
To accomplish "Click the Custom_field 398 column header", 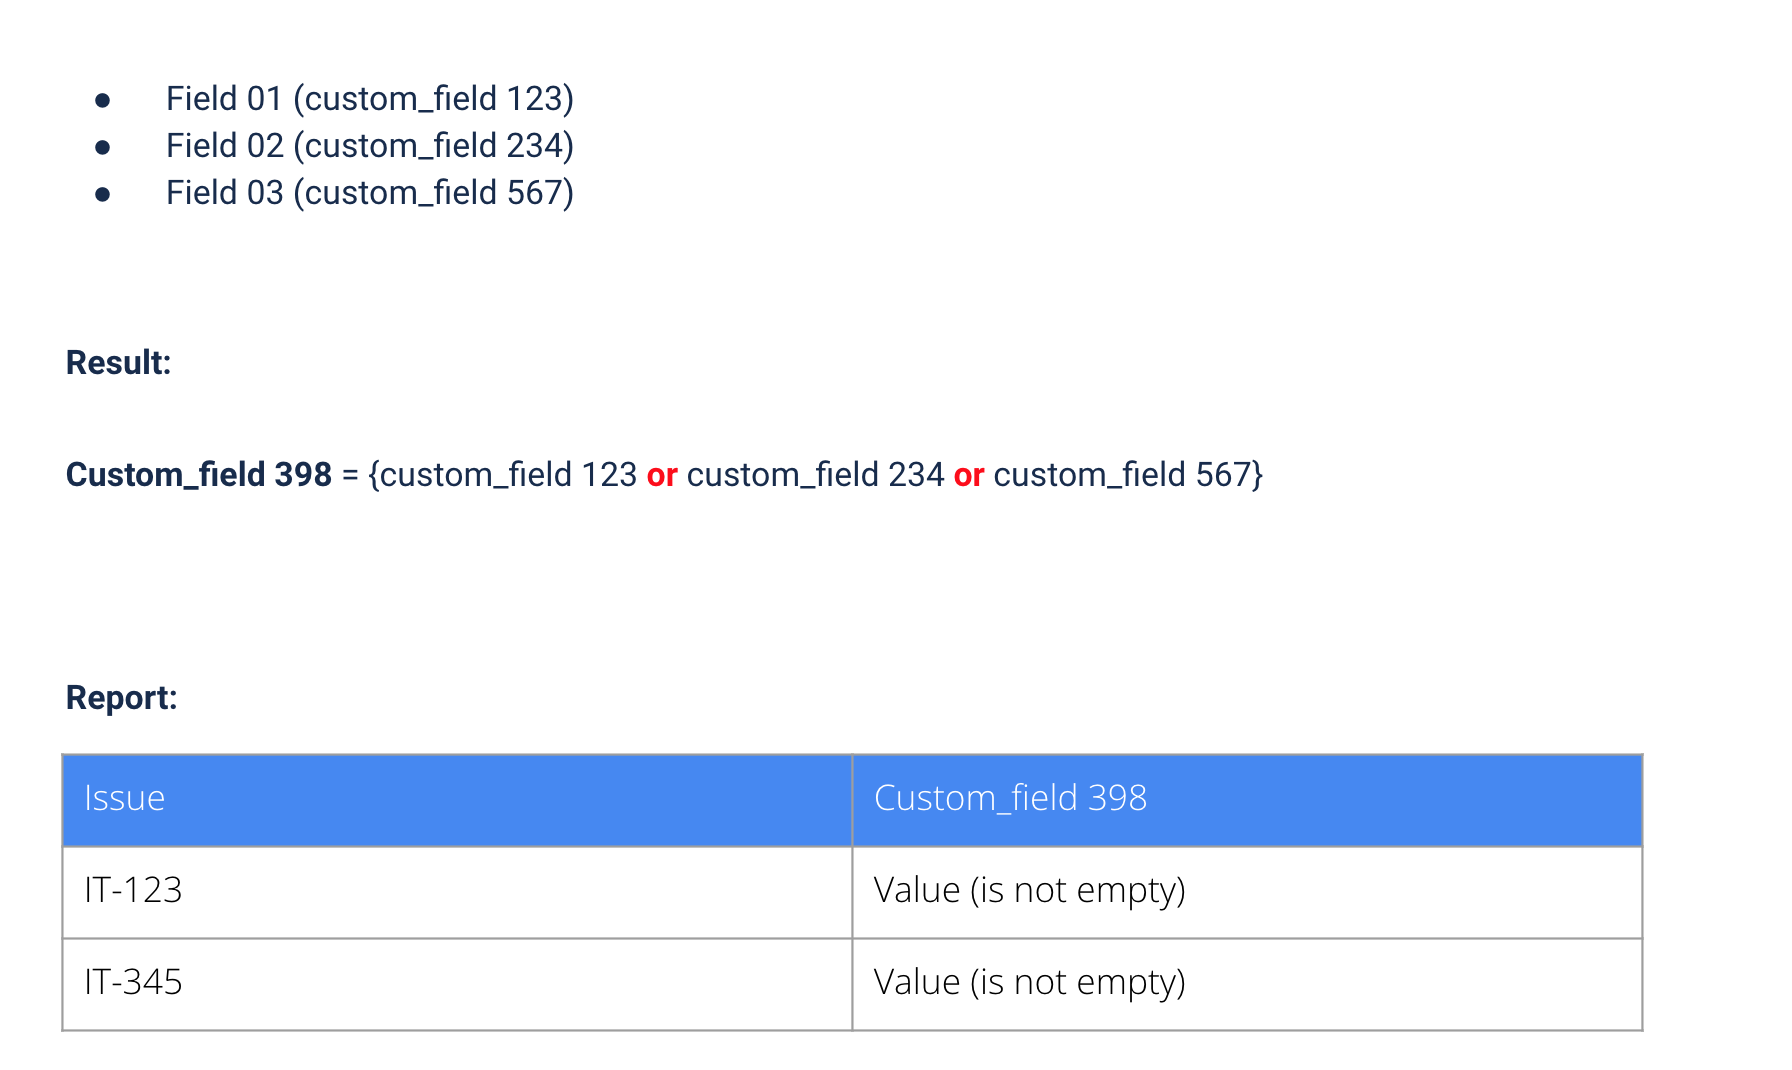I will point(1247,800).
